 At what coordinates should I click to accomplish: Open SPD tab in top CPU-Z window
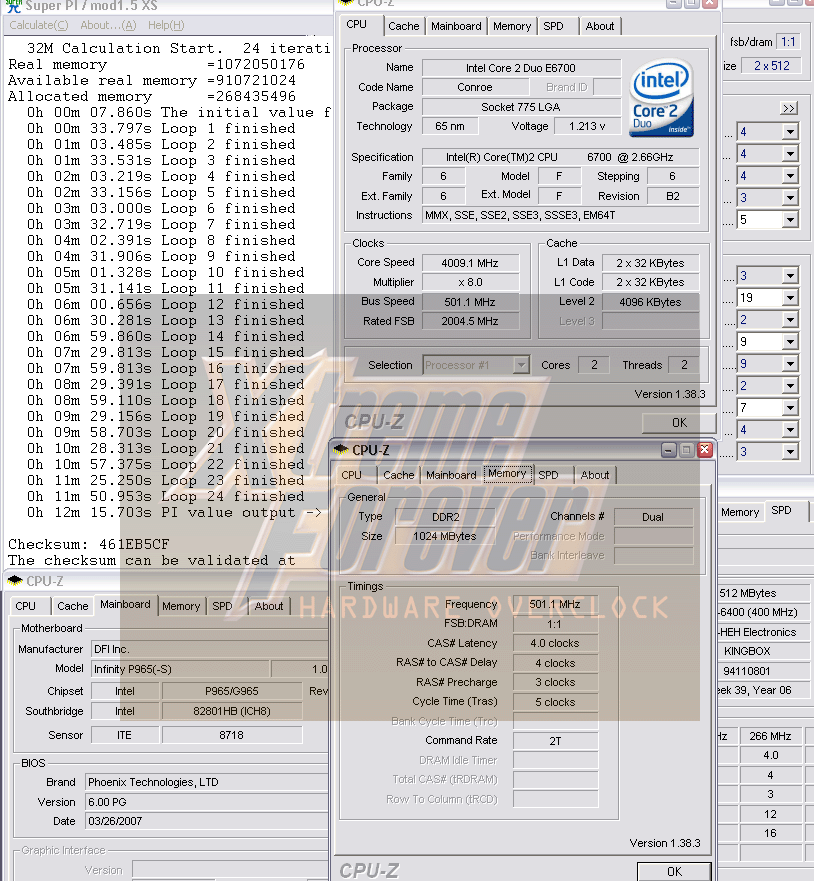[x=553, y=26]
